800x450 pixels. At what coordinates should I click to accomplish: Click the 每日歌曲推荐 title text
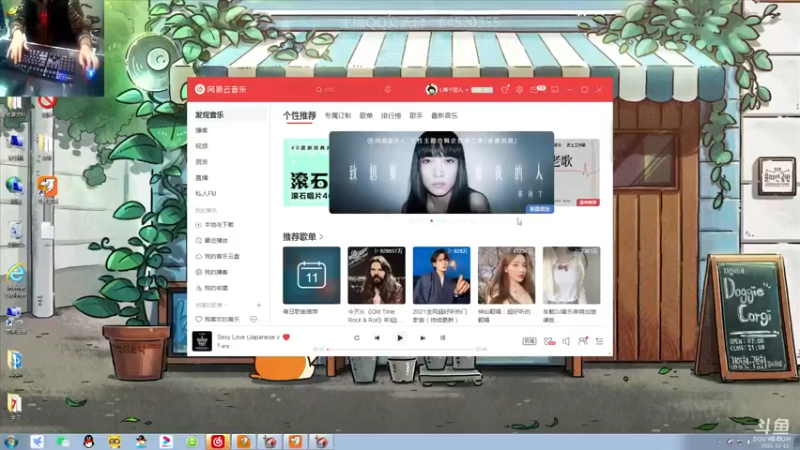click(301, 311)
